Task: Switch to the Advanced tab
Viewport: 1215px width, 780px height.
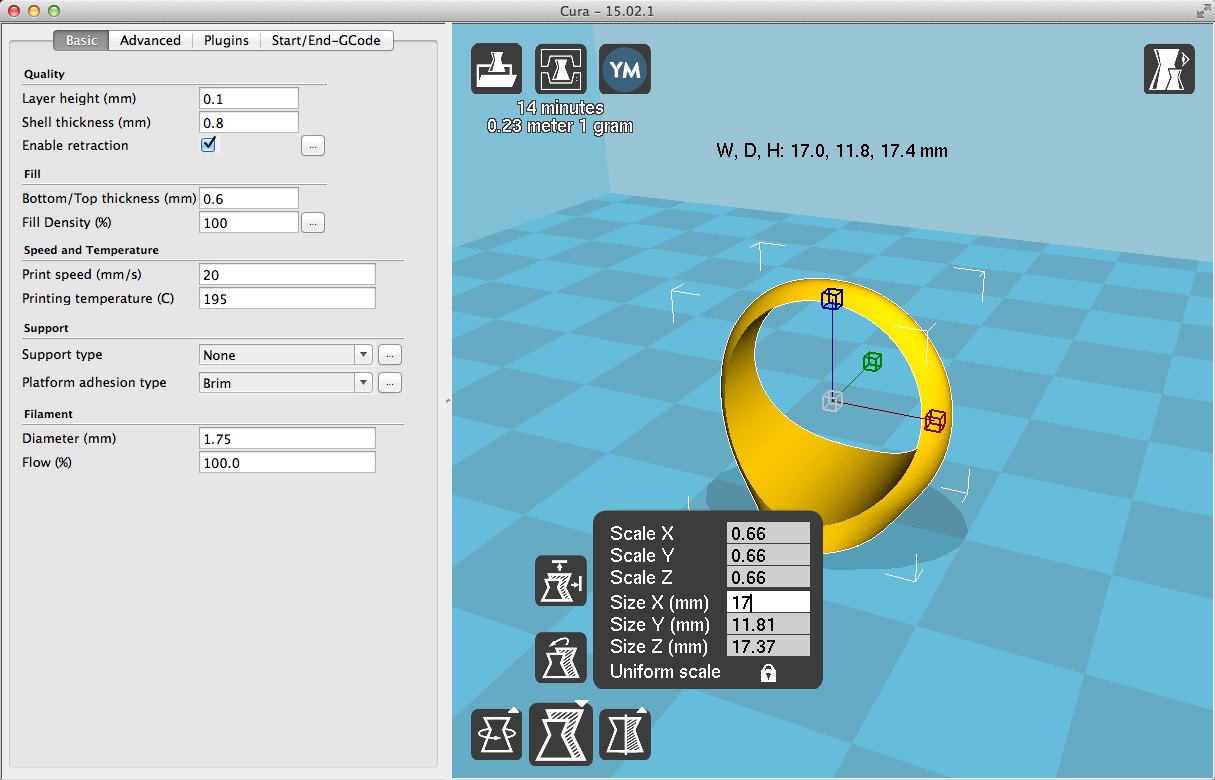Action: tap(150, 40)
